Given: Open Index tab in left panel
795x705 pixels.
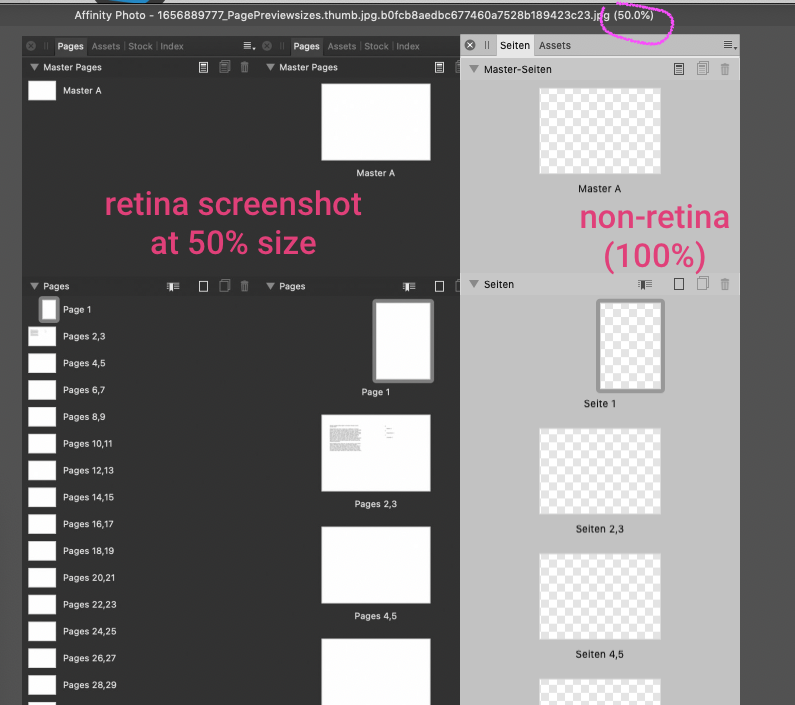Looking at the screenshot, I should [x=172, y=46].
